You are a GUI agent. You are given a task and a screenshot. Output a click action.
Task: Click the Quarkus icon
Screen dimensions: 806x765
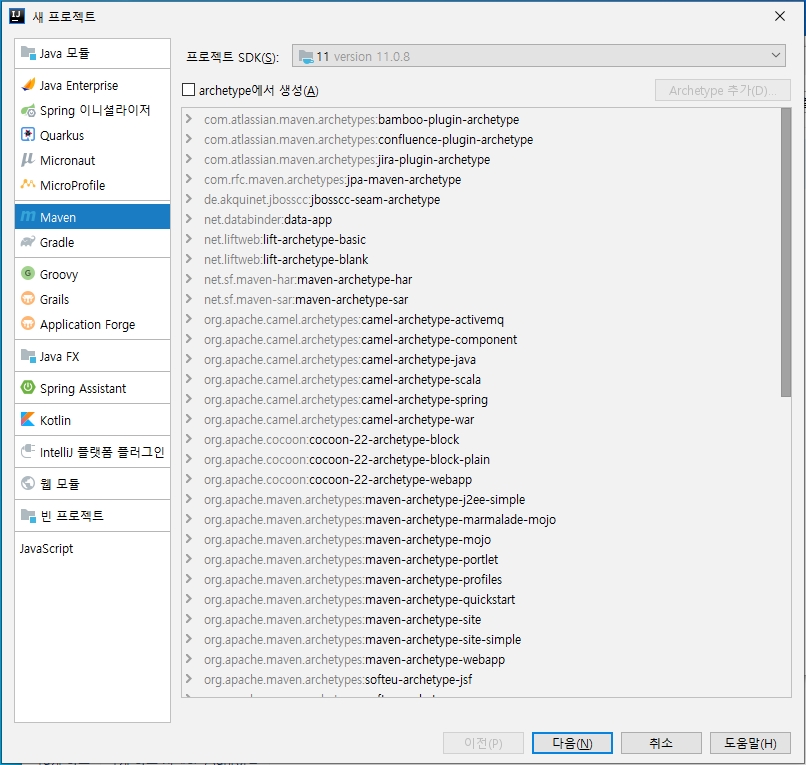tap(28, 135)
